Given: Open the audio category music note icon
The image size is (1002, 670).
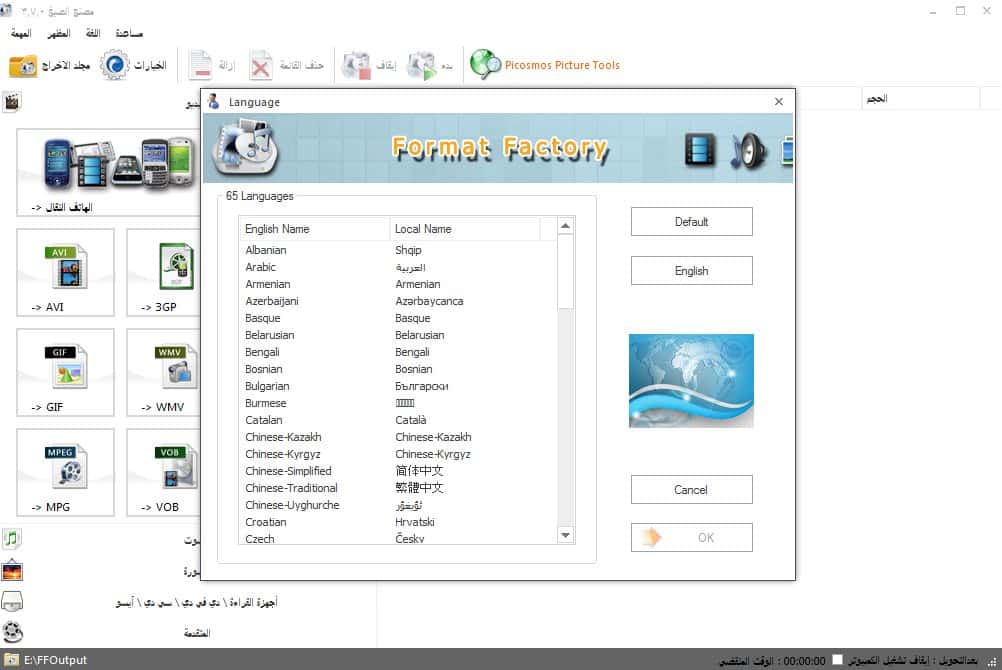Looking at the screenshot, I should click(x=12, y=539).
